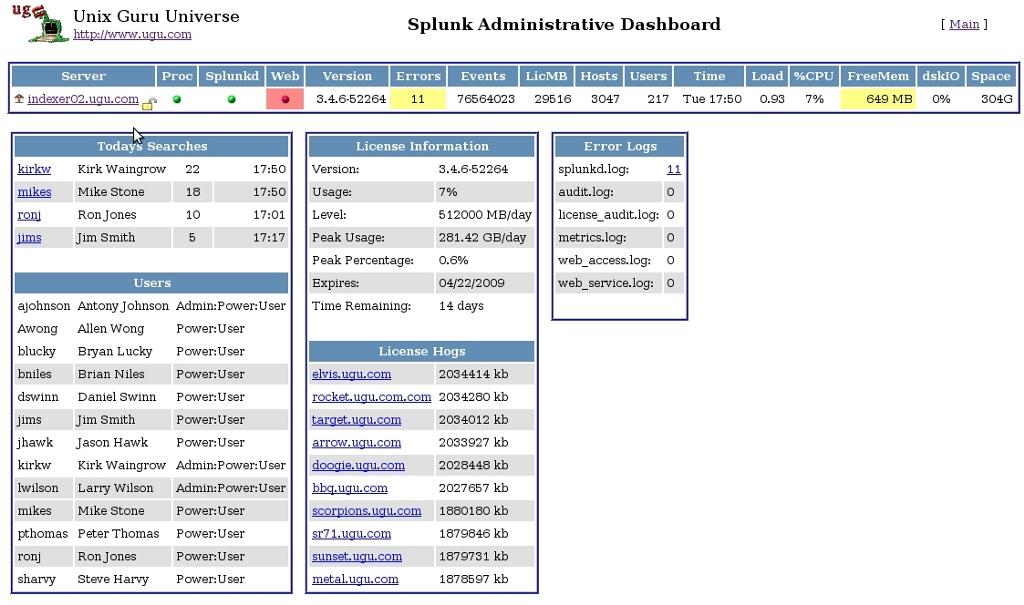Screen dimensions: 1024x605
Task: Click the web_access.log label
Action: [x=605, y=260]
